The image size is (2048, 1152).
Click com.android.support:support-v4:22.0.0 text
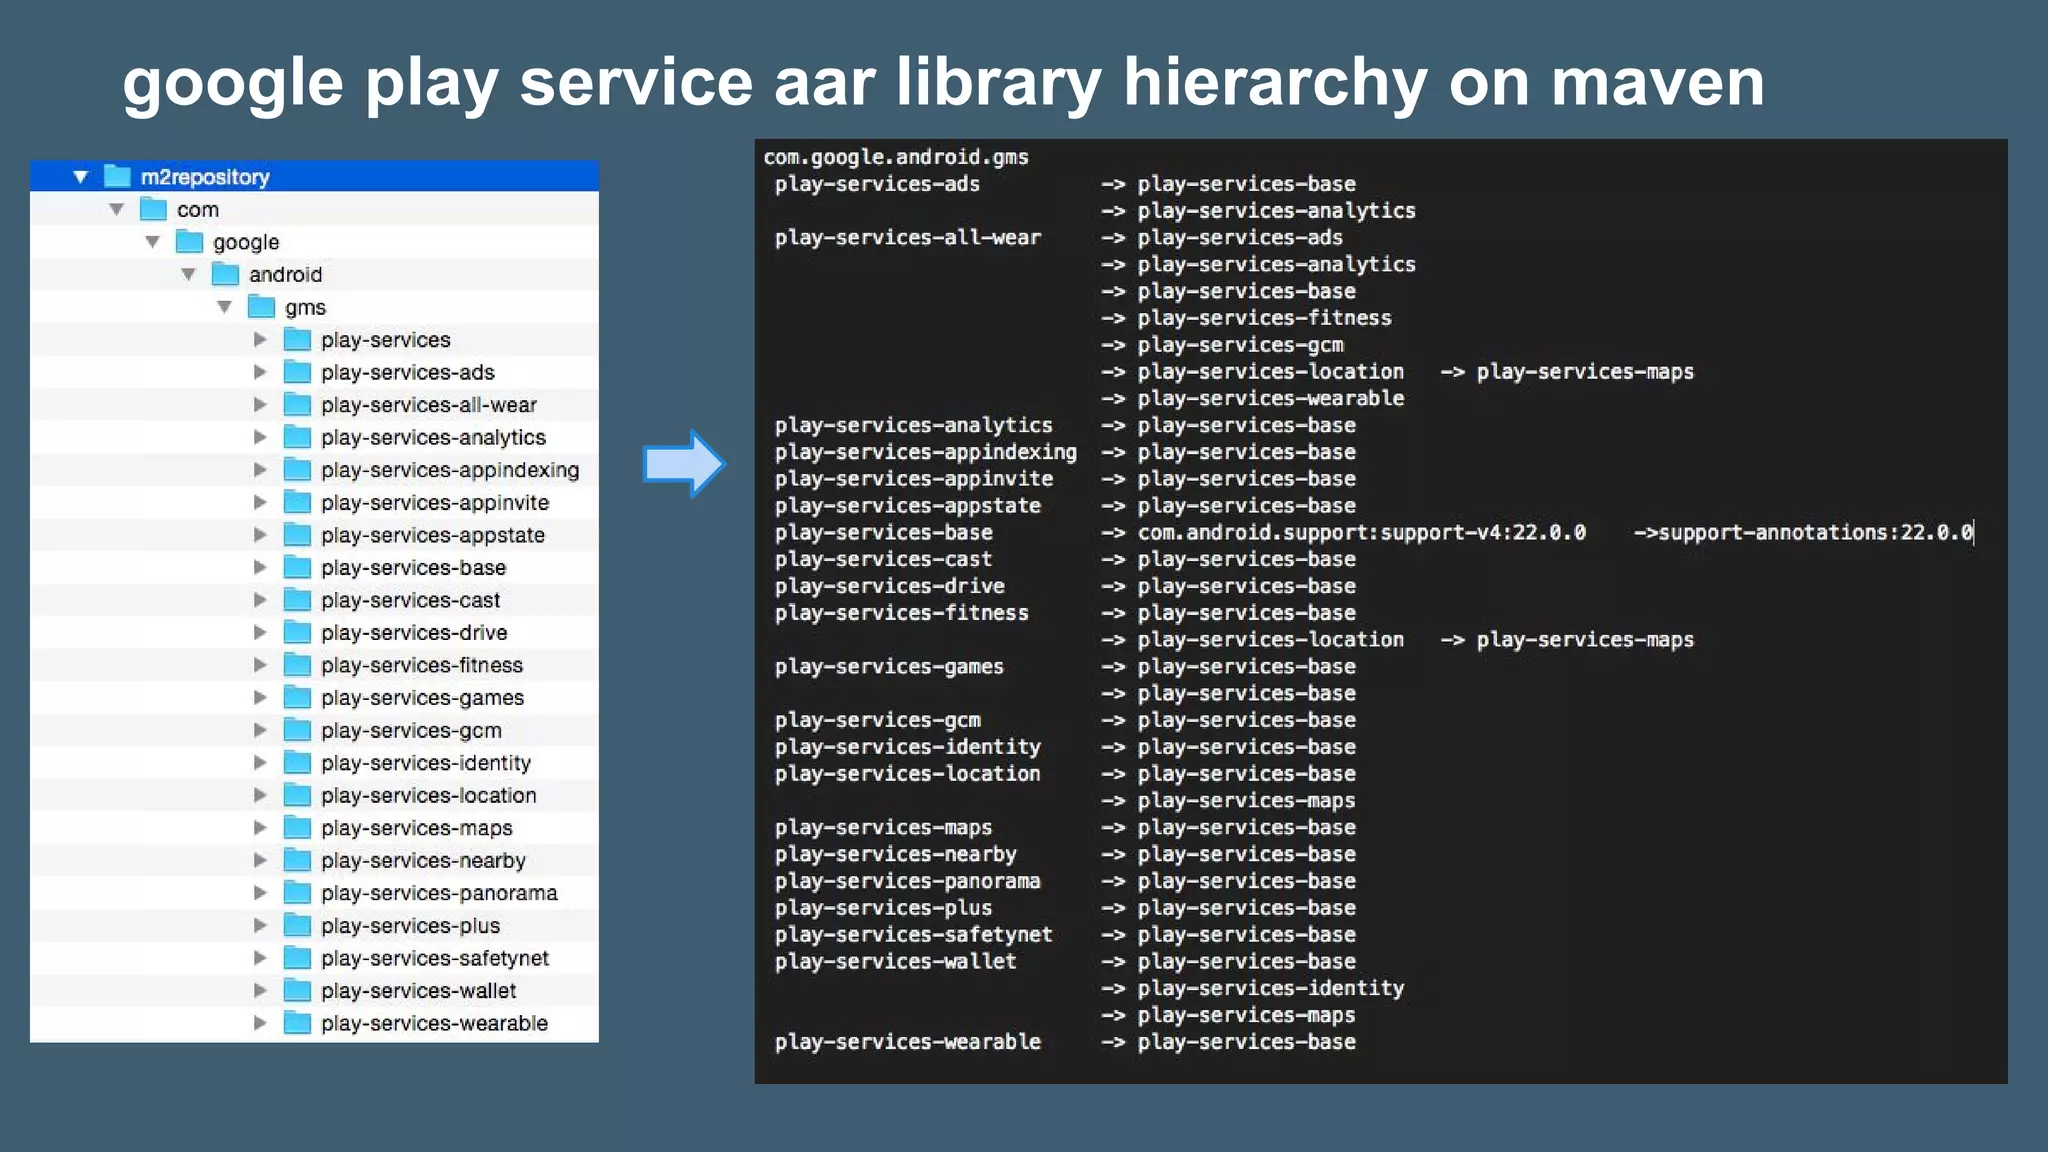pos(1362,533)
